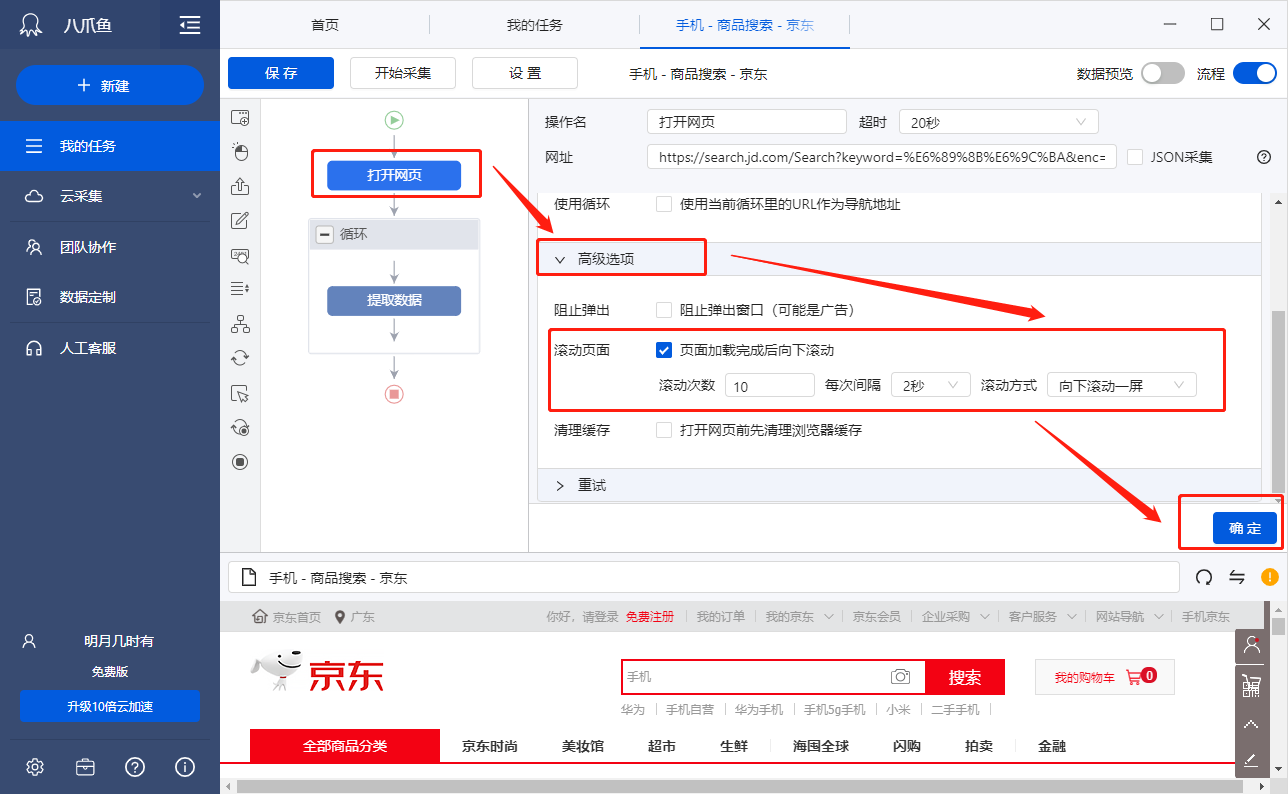Open the 每次间隔 2秒 dropdown

click(930, 385)
